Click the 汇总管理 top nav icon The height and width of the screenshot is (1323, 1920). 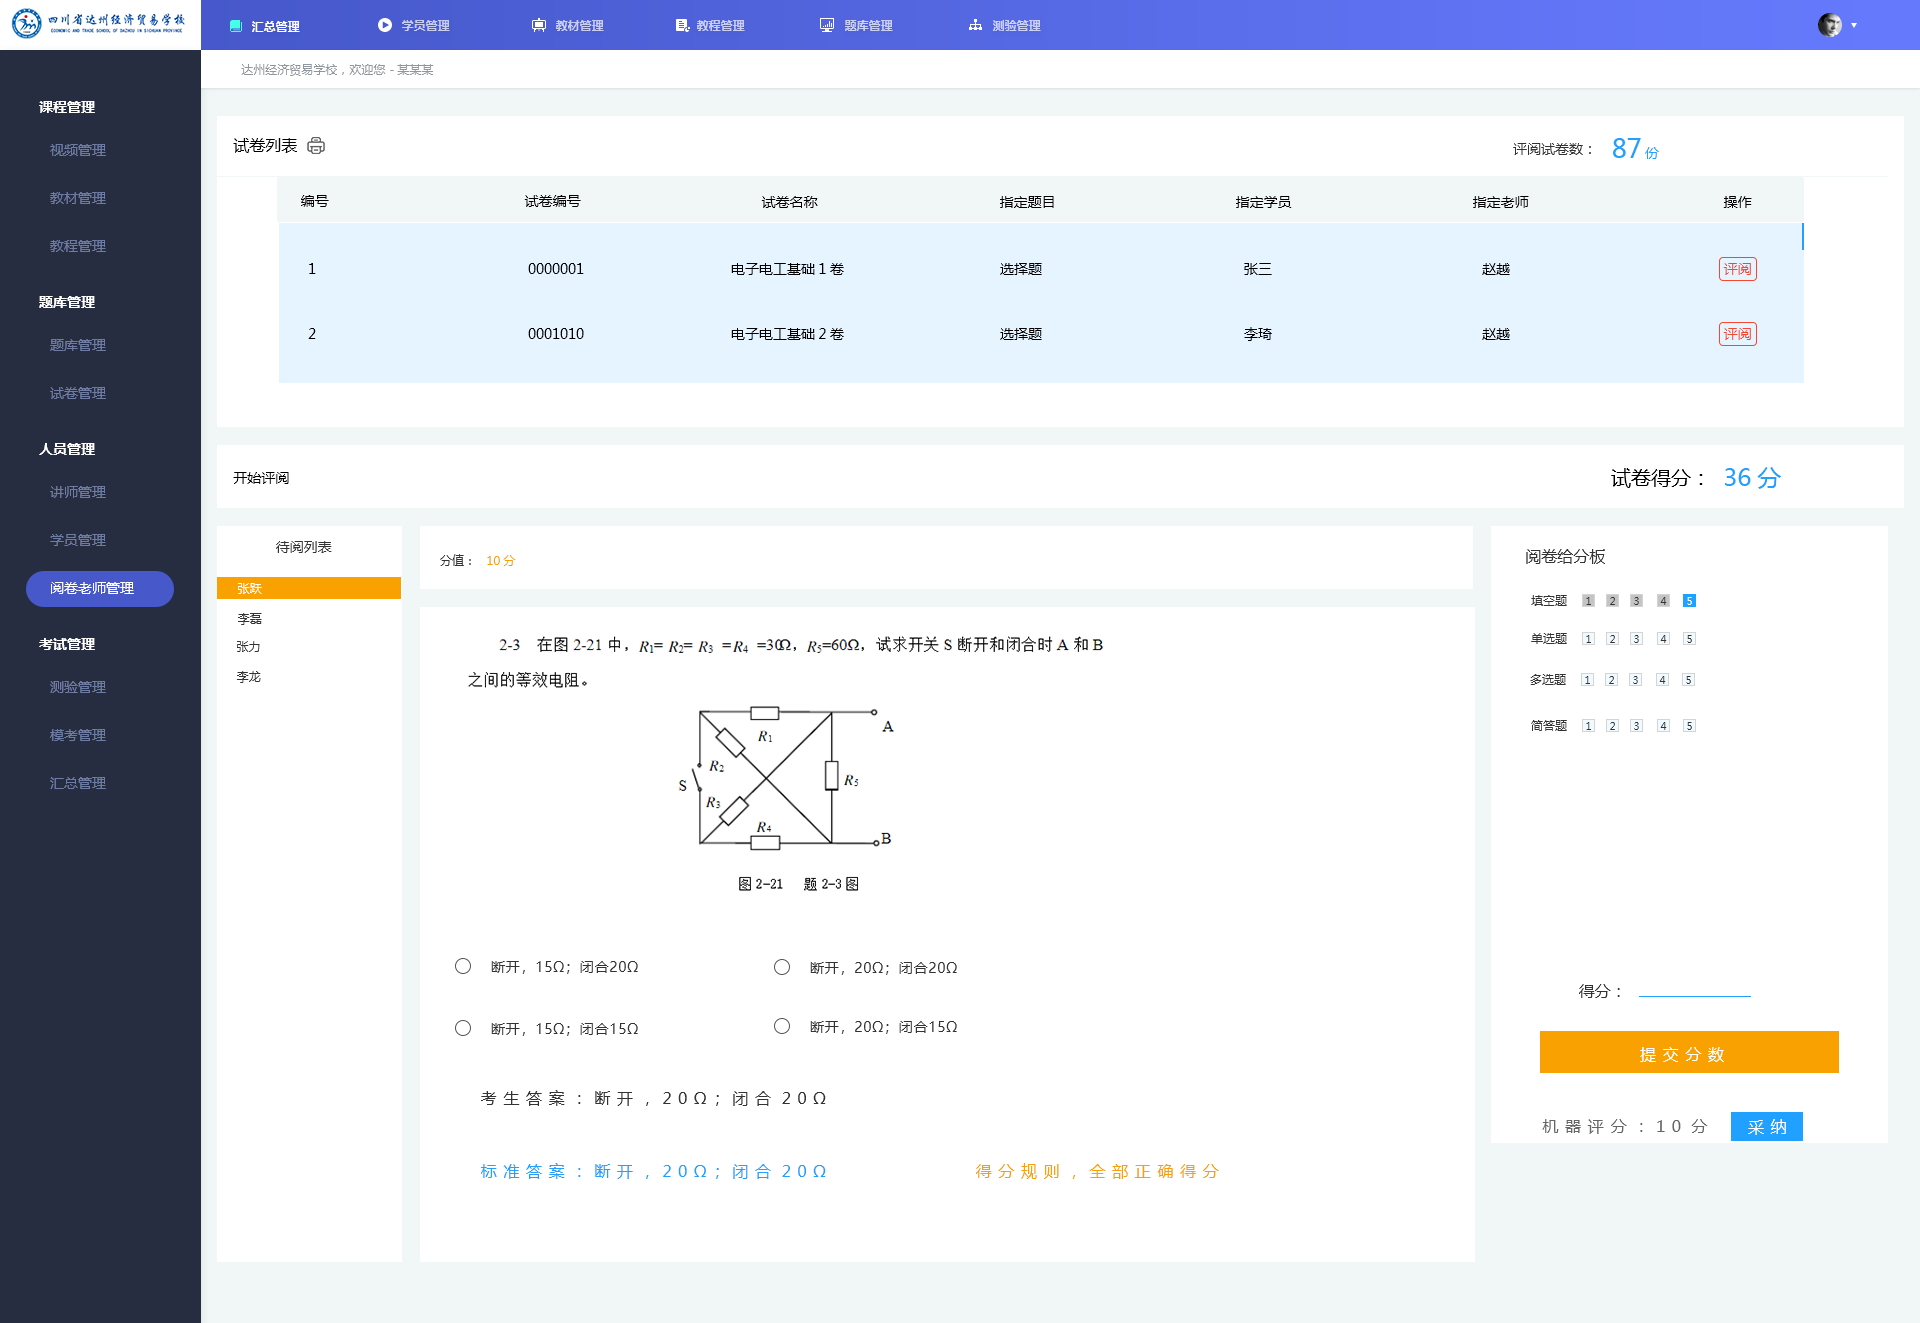[236, 26]
